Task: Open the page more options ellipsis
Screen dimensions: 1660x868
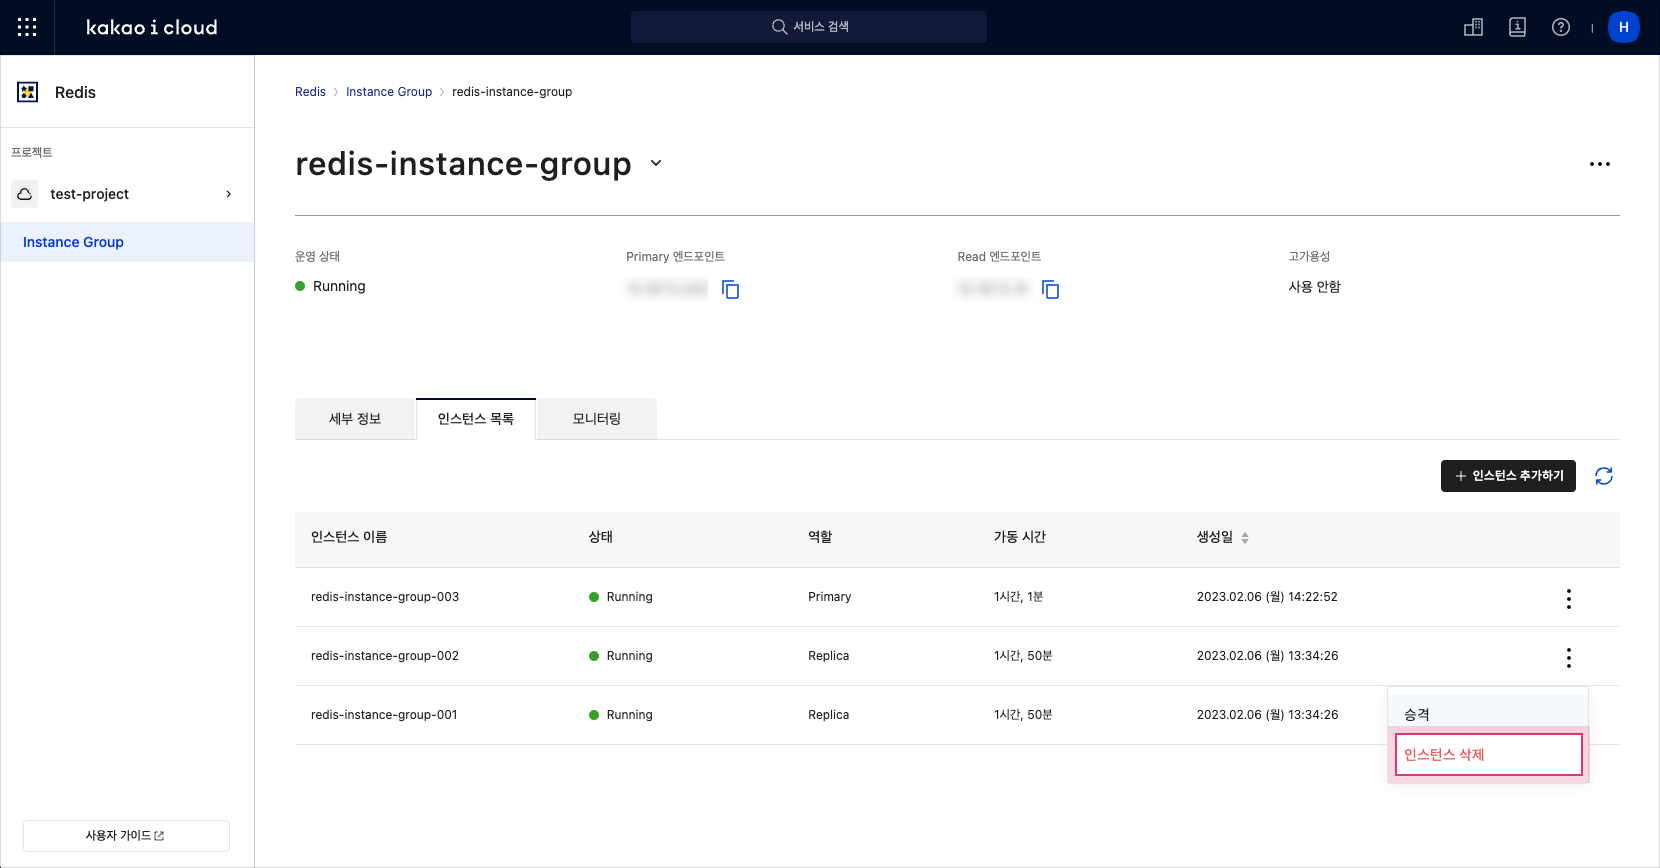Action: [x=1600, y=164]
